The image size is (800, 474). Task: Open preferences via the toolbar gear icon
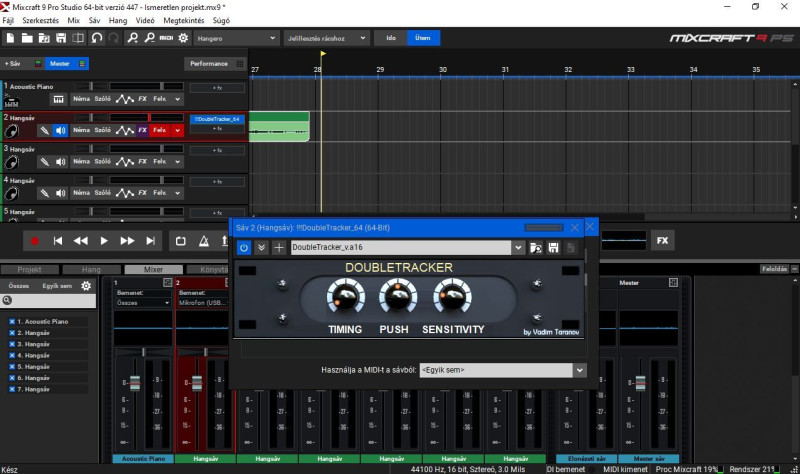click(x=183, y=38)
